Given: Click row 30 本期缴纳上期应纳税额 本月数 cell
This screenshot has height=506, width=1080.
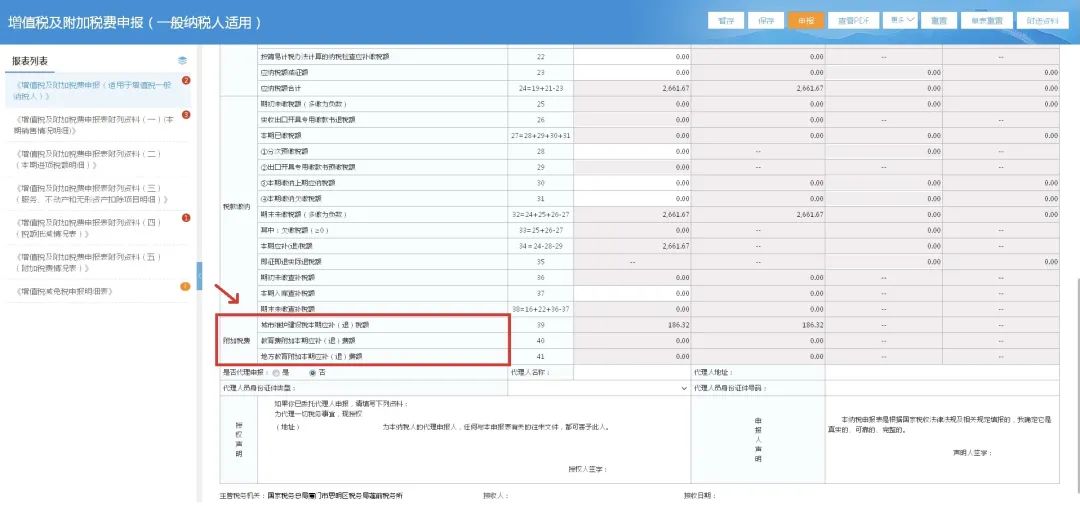Looking at the screenshot, I should [x=632, y=183].
